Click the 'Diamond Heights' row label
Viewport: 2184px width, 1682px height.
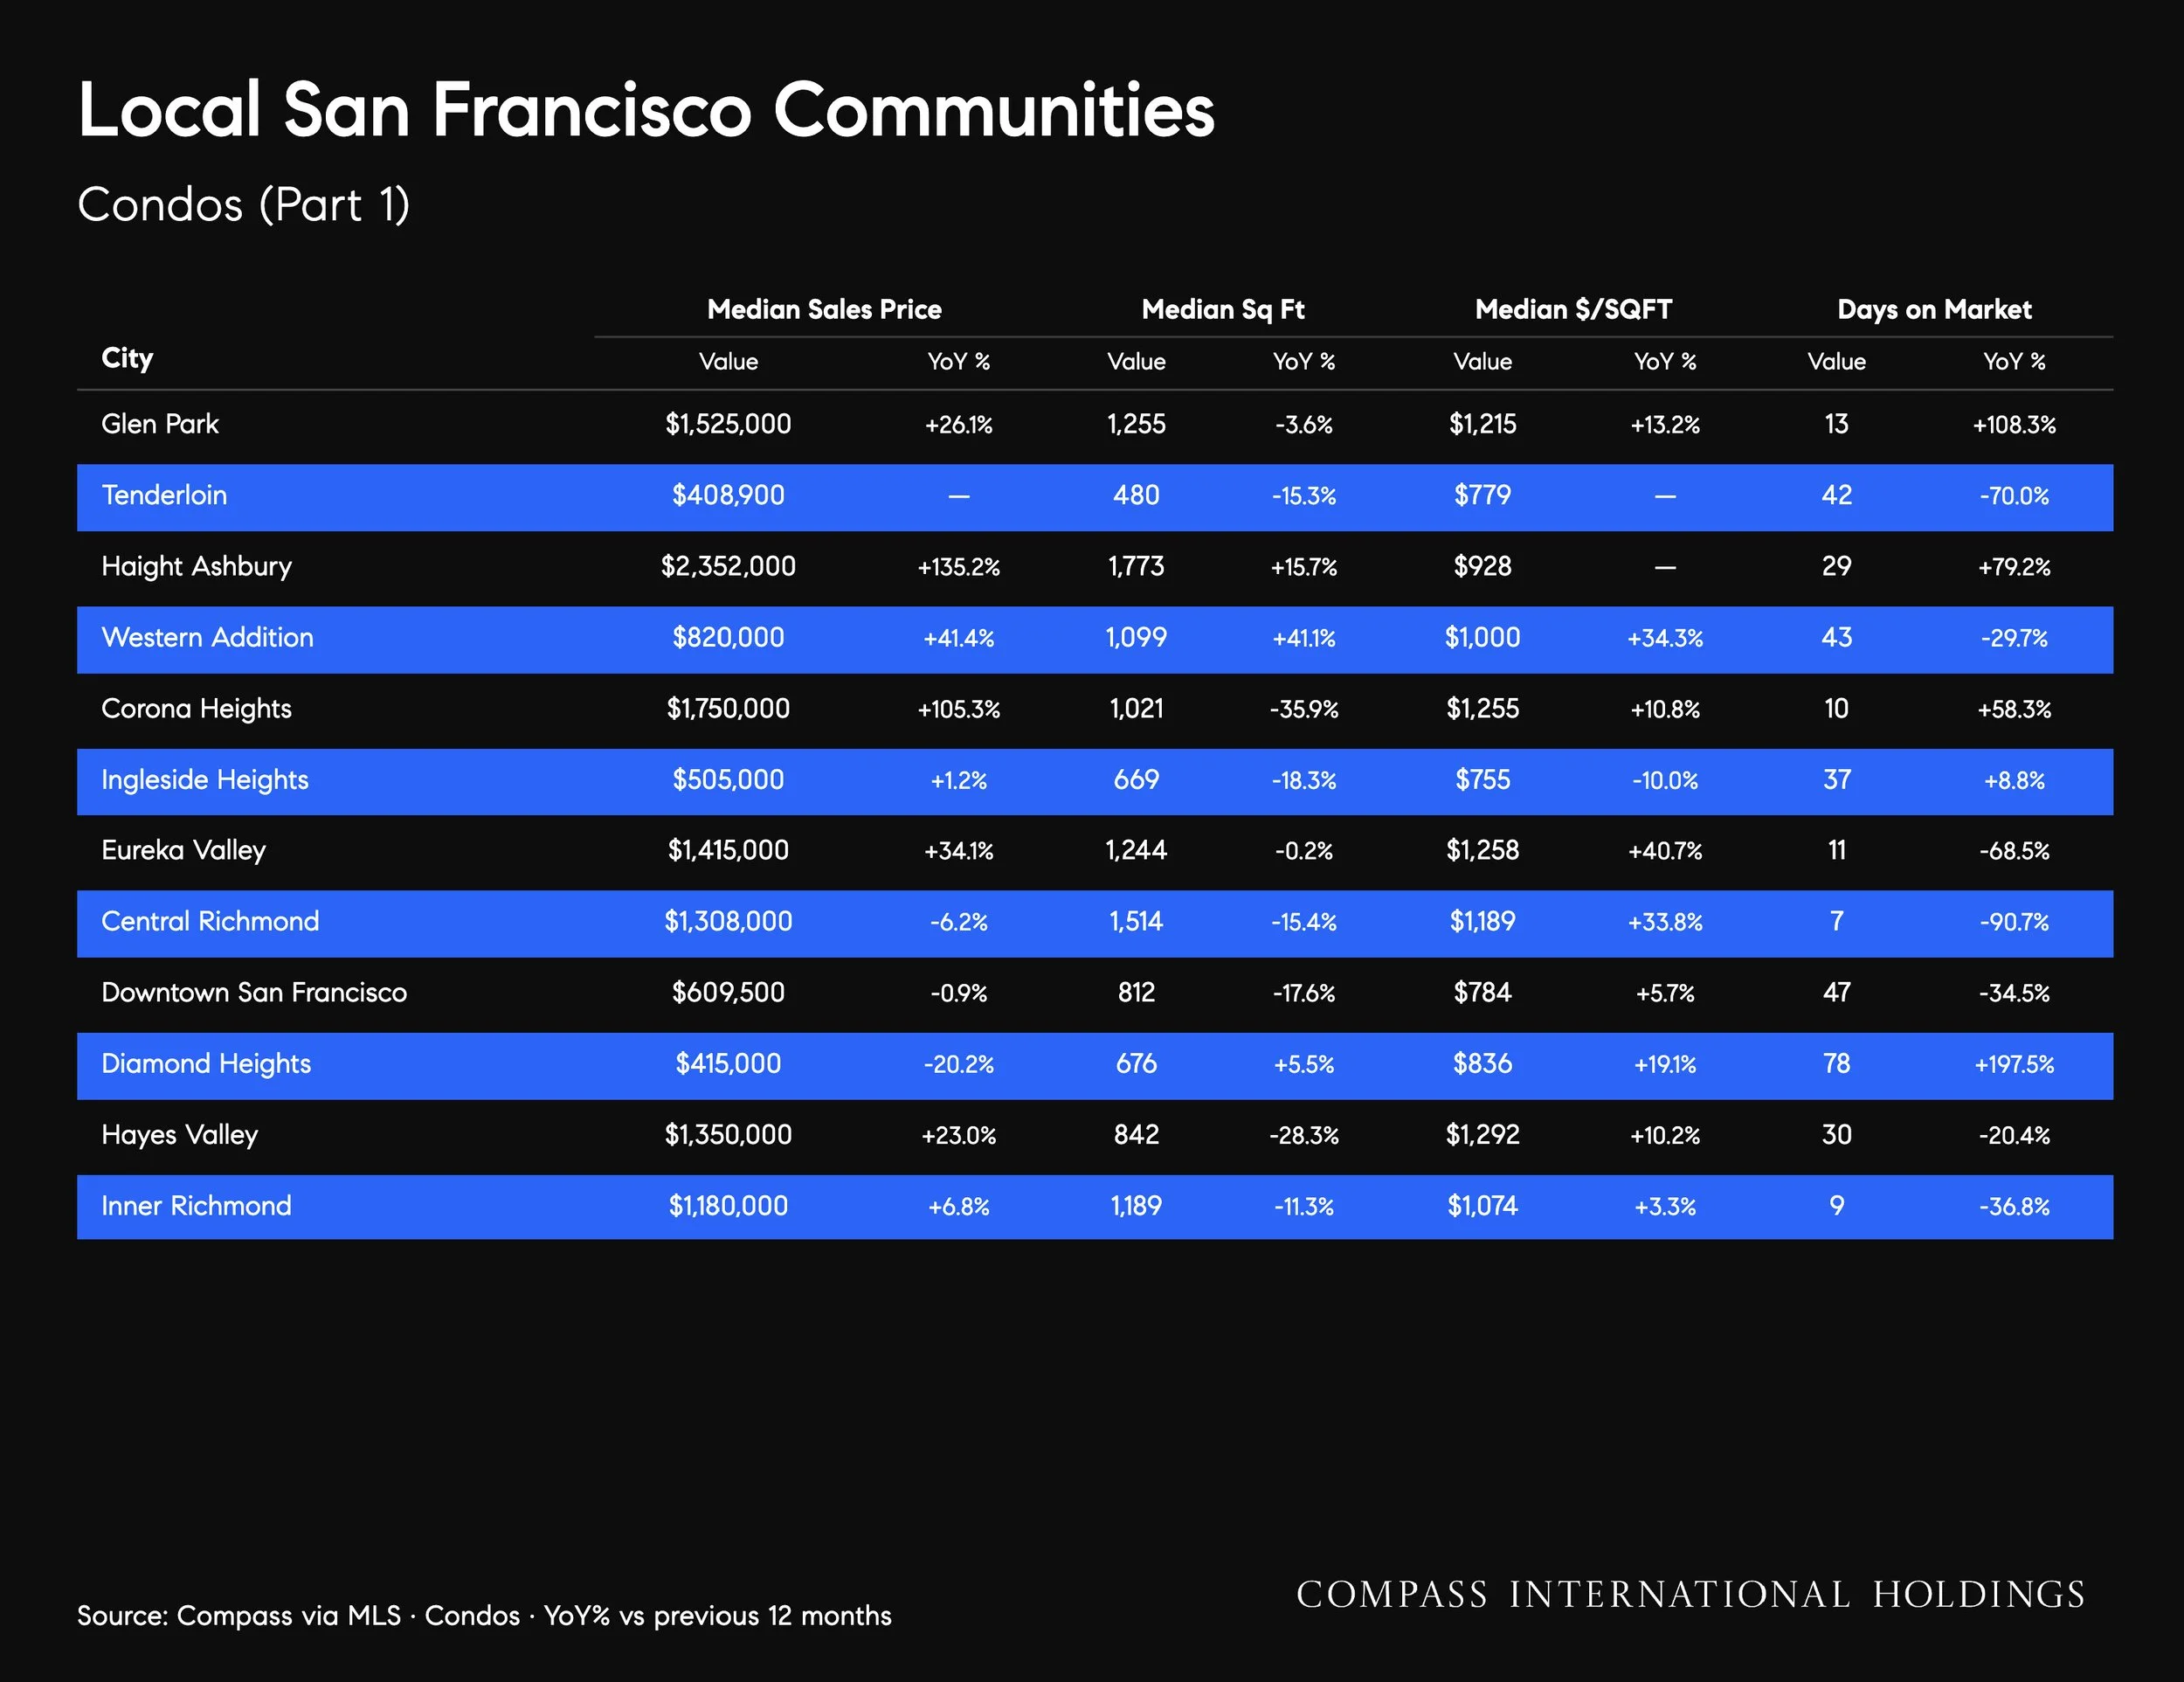pos(206,1064)
